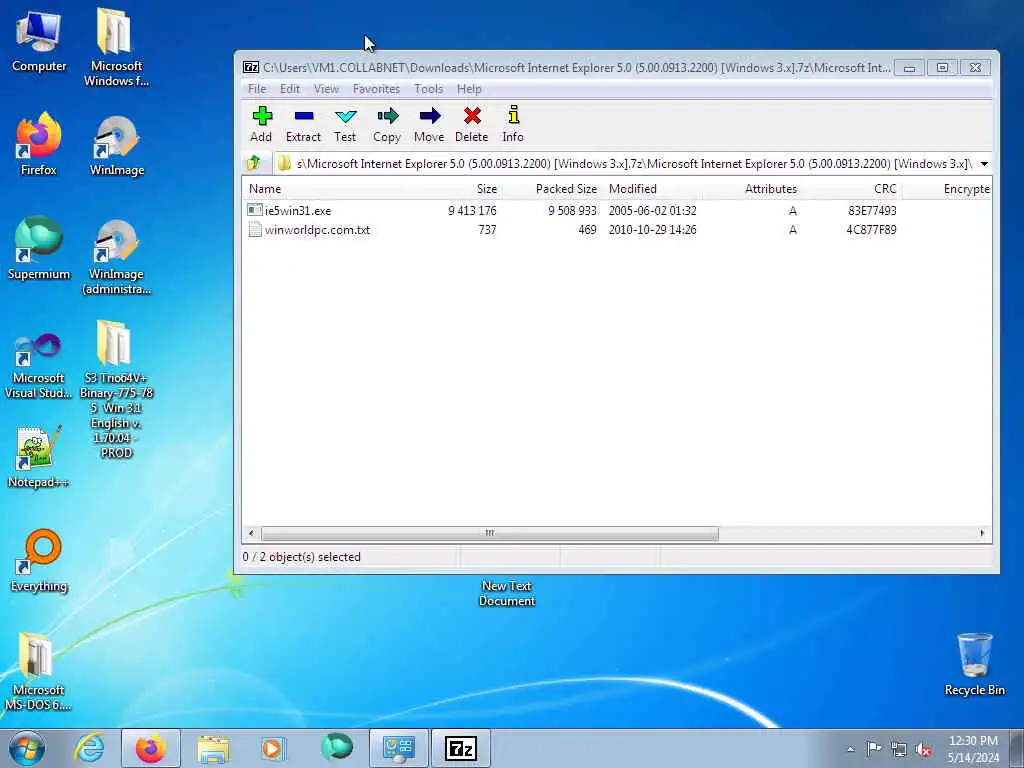Screen dimensions: 1024x768
Task: Click the horizontal scrollbar thumb in file list
Action: (x=490, y=534)
